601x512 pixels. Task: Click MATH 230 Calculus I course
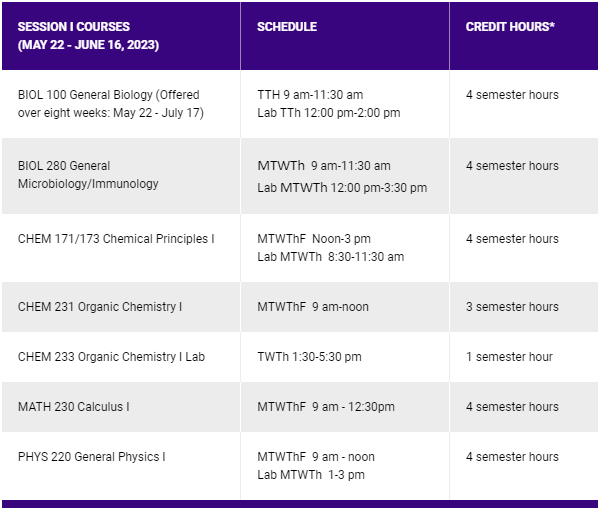click(x=74, y=406)
